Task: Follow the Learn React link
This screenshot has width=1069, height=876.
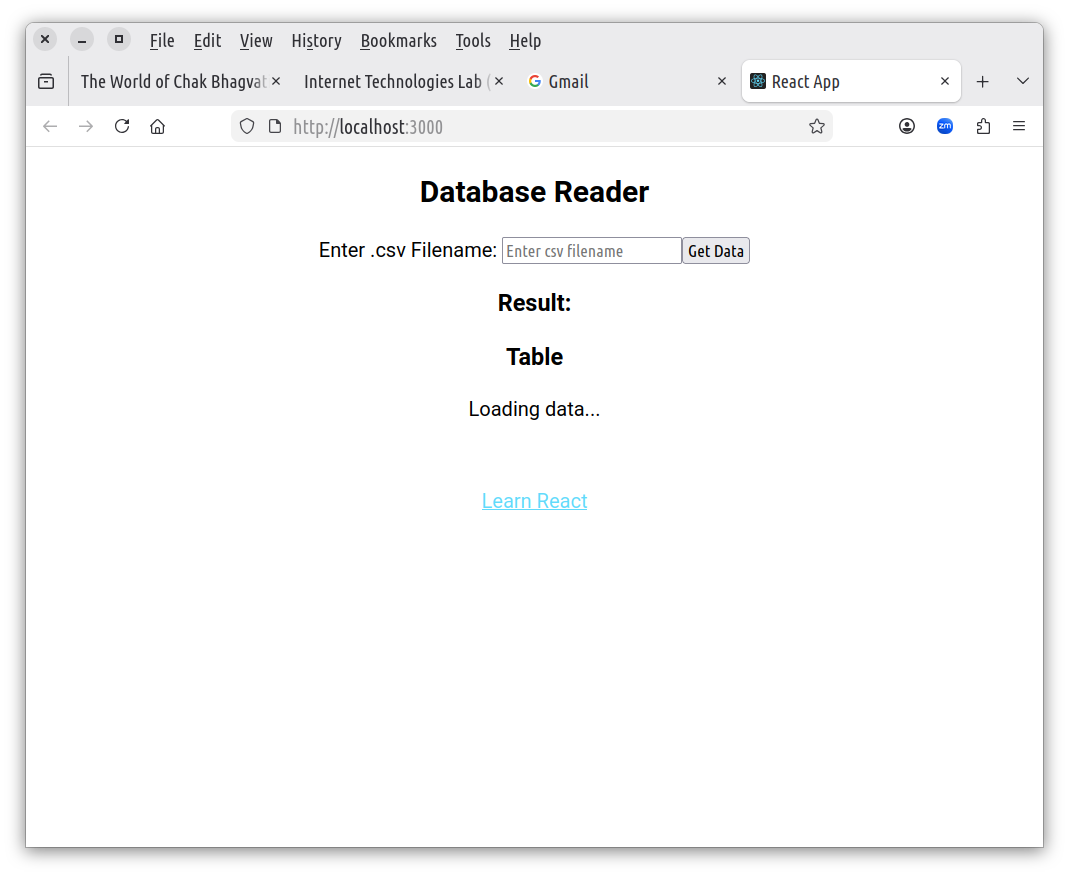Action: pos(534,501)
